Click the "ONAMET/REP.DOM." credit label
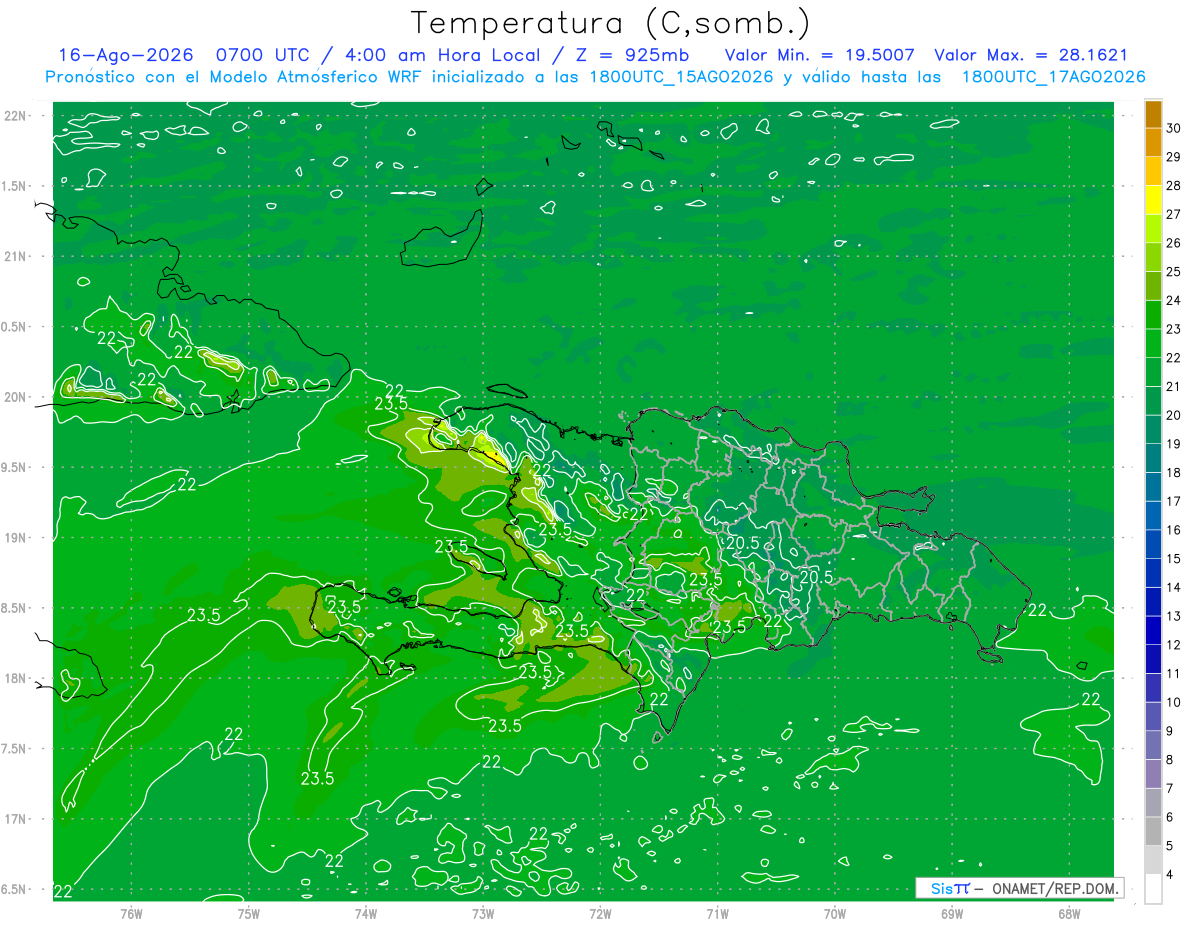Screen dimensions: 1200x927 click(x=1055, y=888)
